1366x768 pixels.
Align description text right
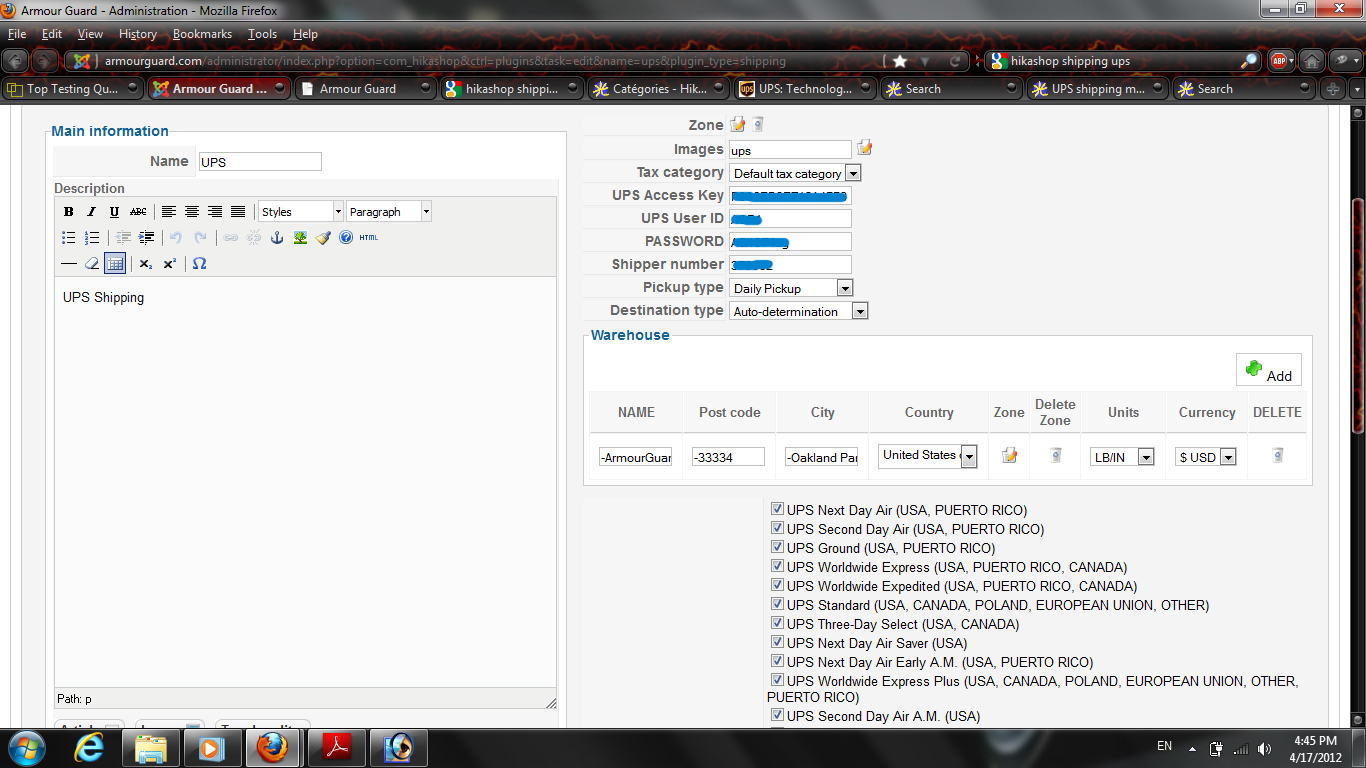[x=215, y=212]
